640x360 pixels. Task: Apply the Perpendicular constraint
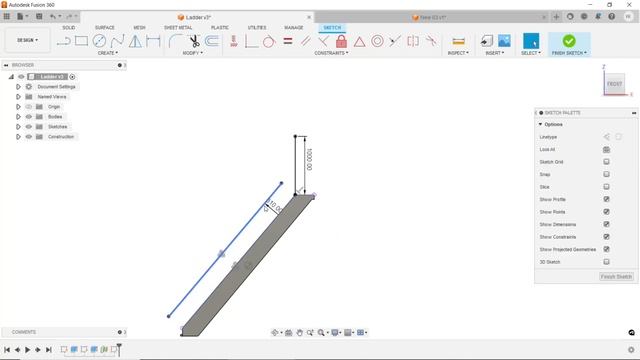tap(323, 41)
